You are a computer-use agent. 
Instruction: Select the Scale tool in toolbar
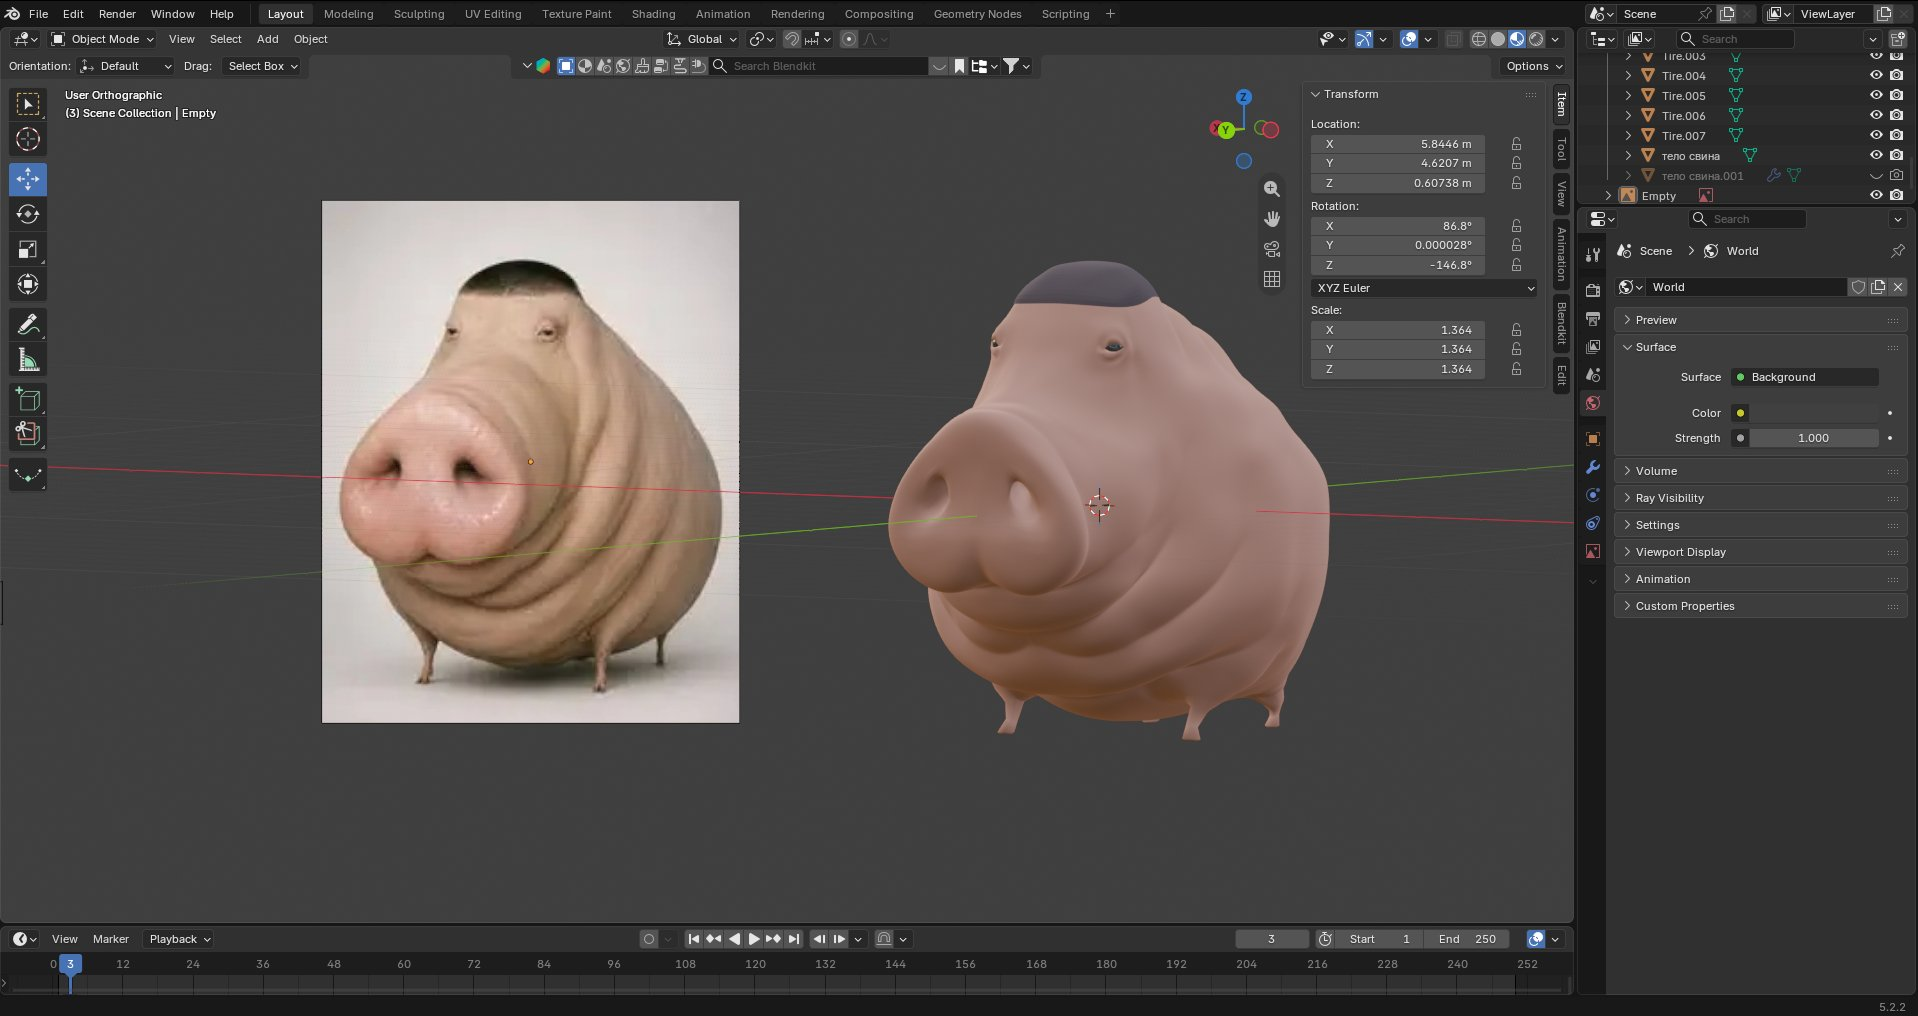[28, 250]
